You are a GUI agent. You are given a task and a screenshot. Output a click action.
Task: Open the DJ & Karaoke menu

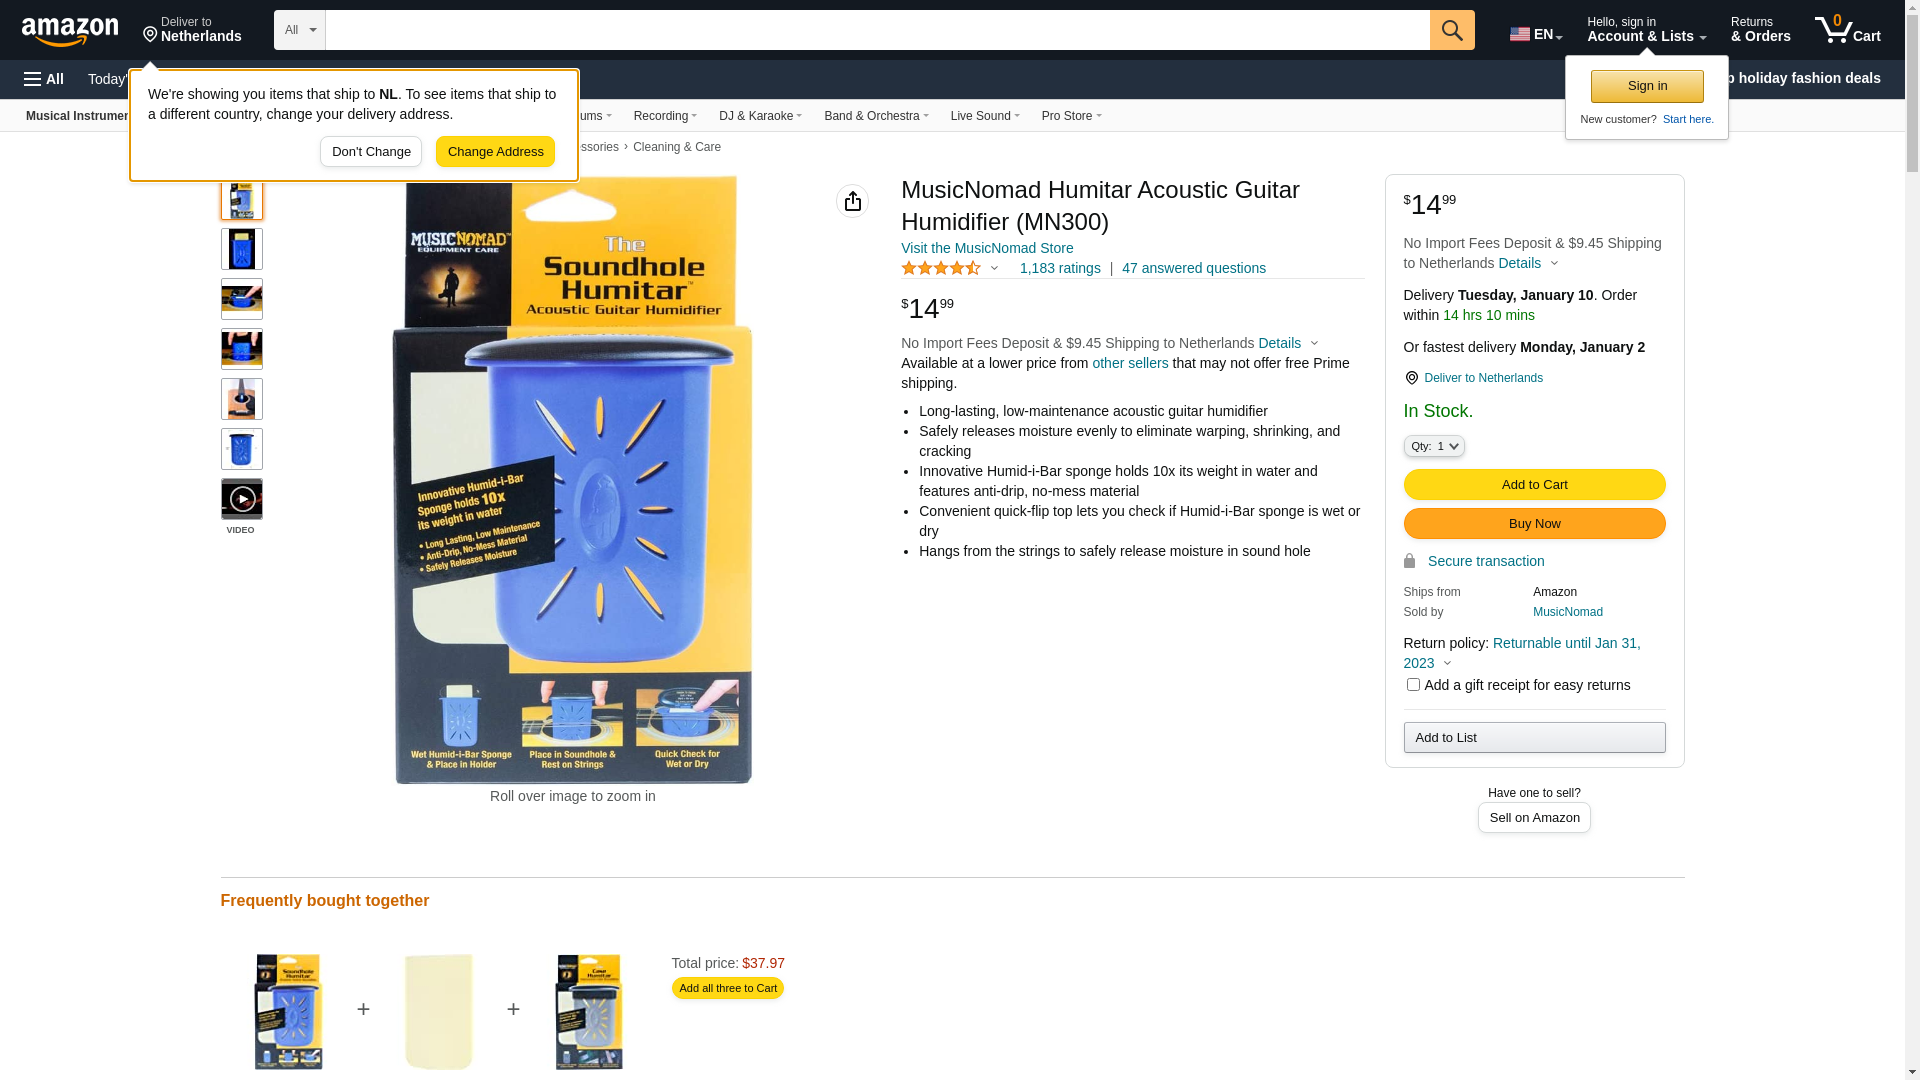point(760,116)
